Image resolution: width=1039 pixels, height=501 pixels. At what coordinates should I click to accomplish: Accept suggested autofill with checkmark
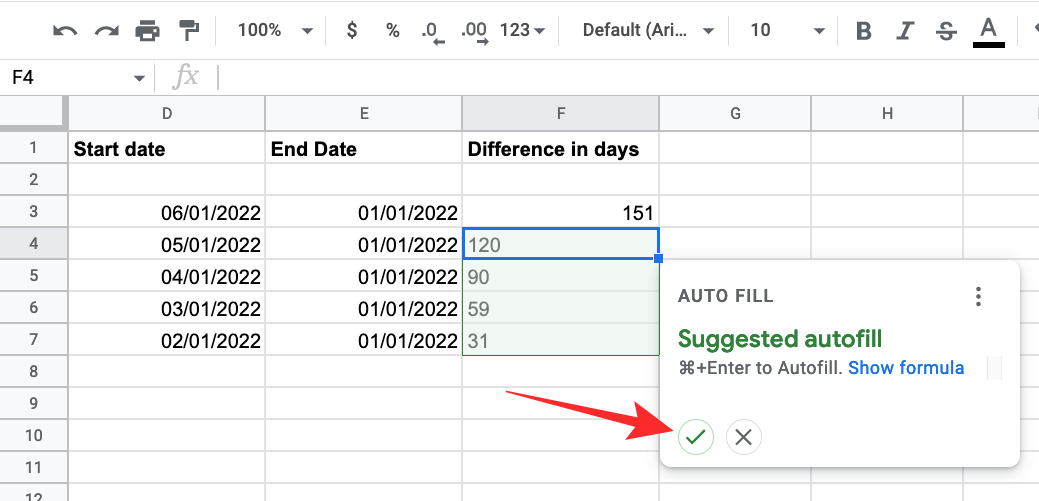tap(696, 436)
